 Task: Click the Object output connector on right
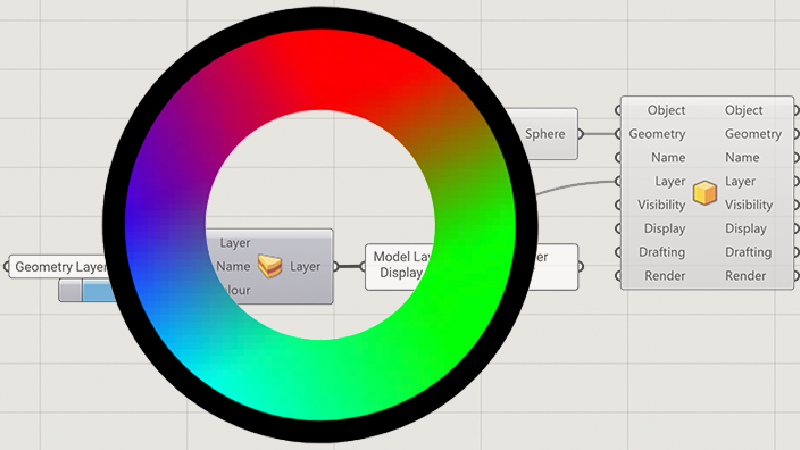pyautogui.click(x=796, y=111)
